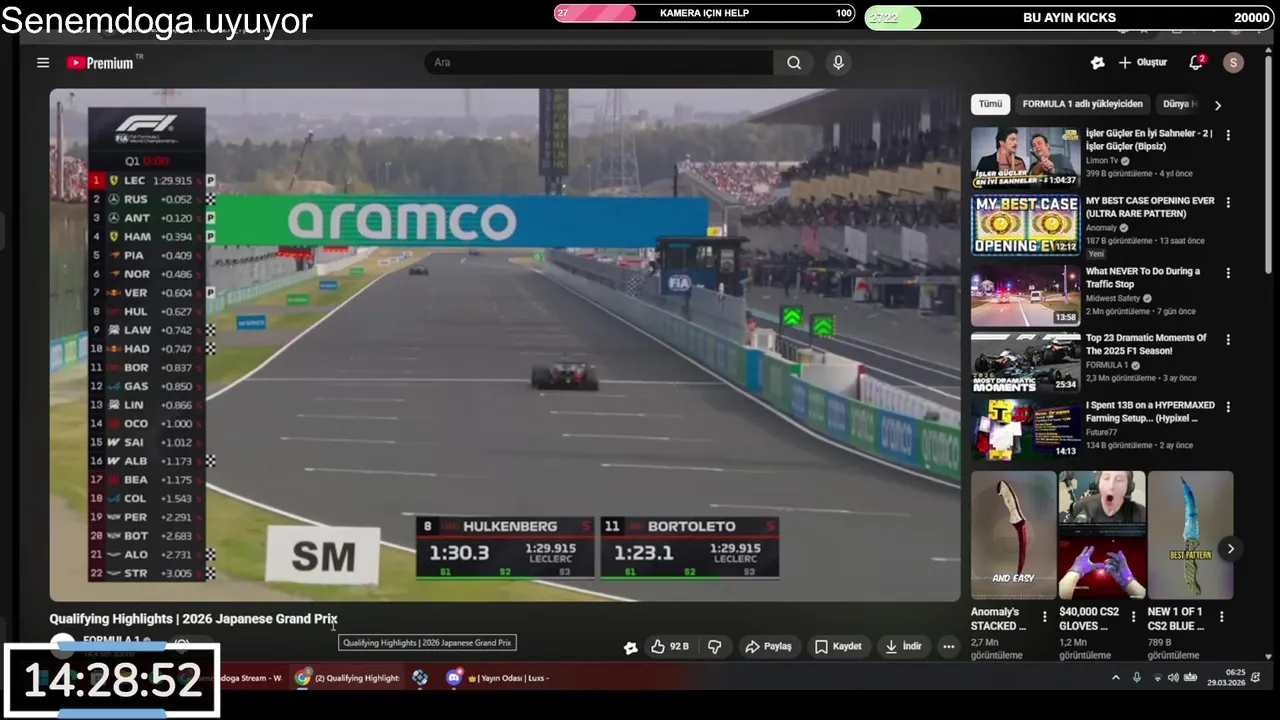Show more filter chips with right chevron

point(1217,104)
